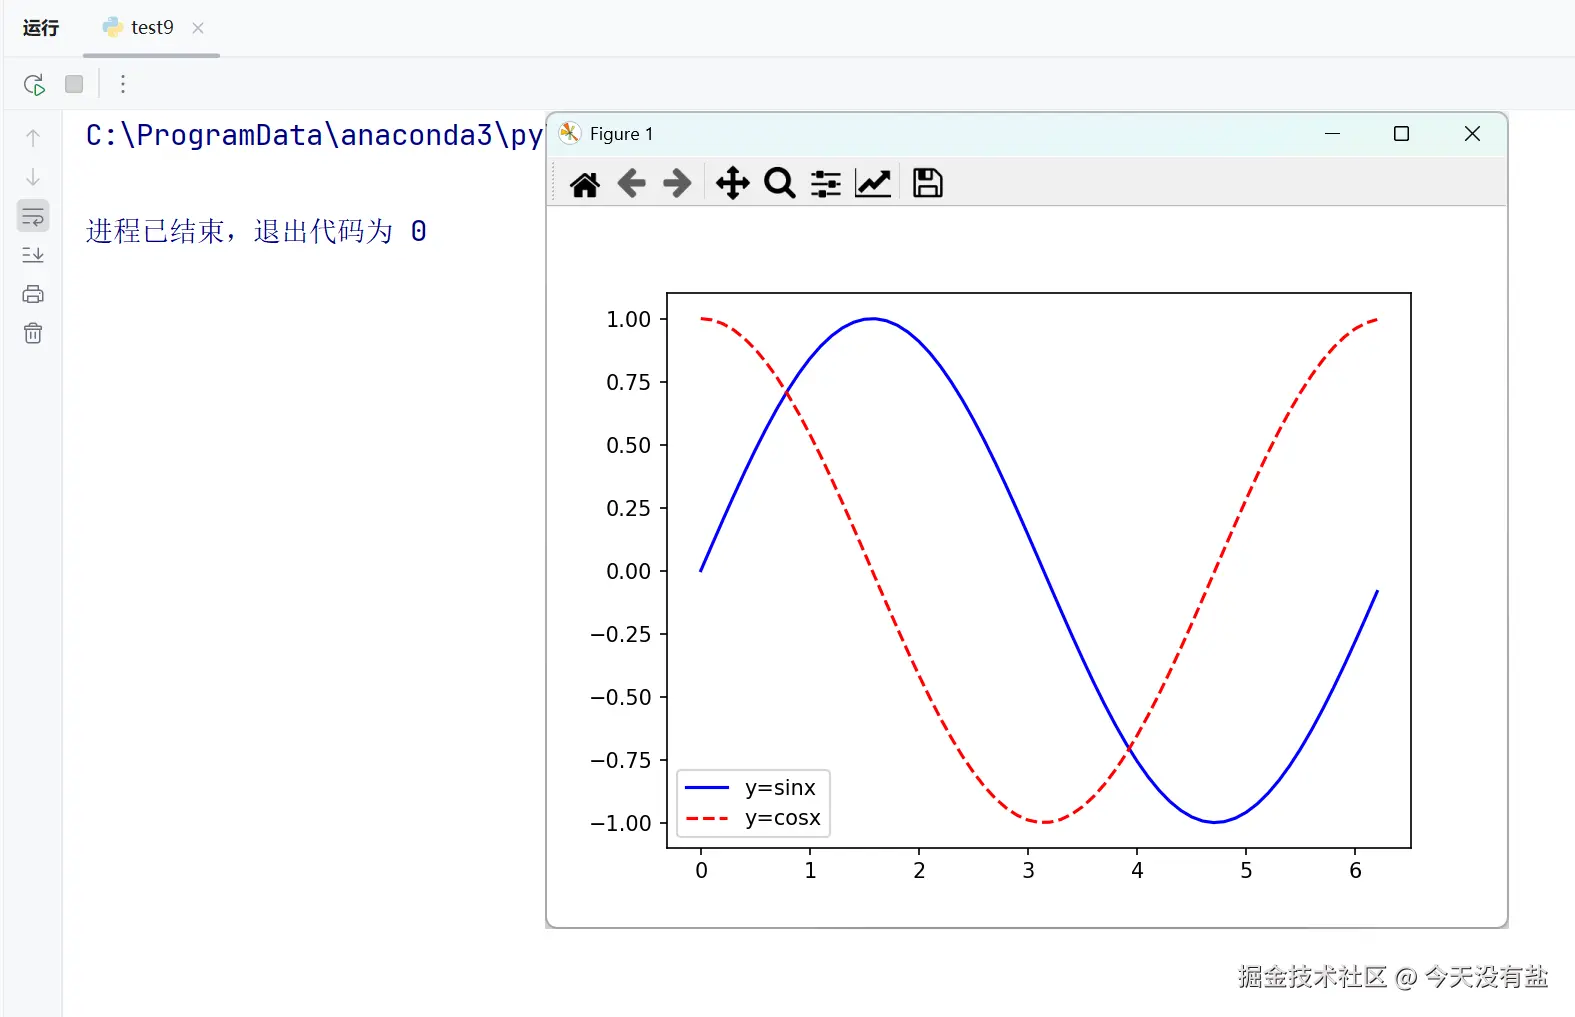Click the 运行 panel title
The image size is (1575, 1017).
41,28
